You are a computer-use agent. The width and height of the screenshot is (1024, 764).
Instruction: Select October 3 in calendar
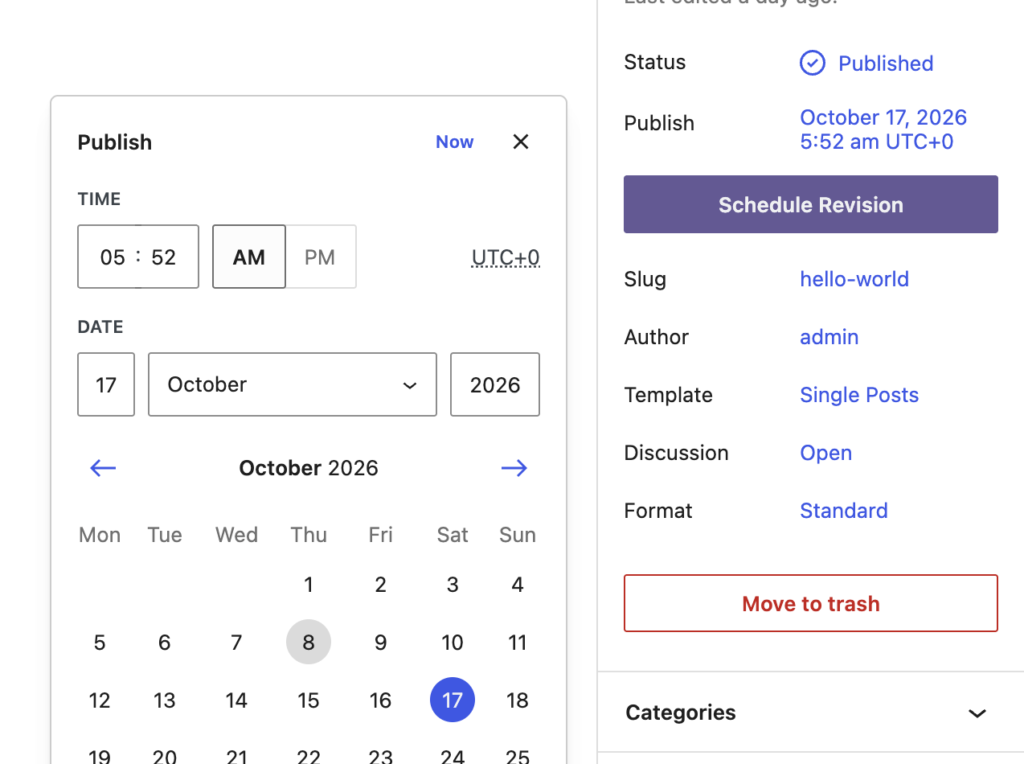(452, 584)
